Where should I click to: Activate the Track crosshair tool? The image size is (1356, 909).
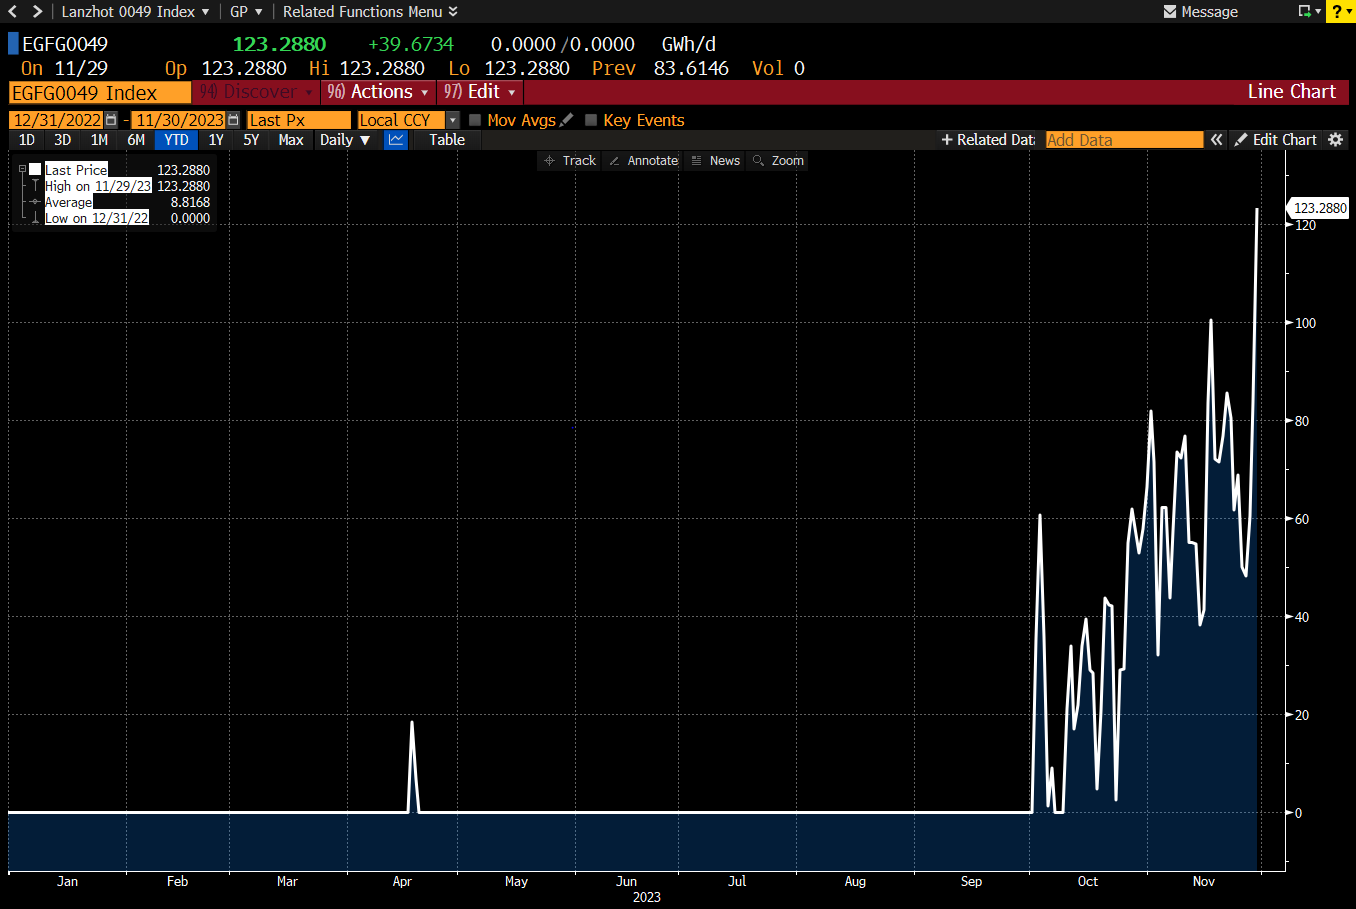coord(570,161)
